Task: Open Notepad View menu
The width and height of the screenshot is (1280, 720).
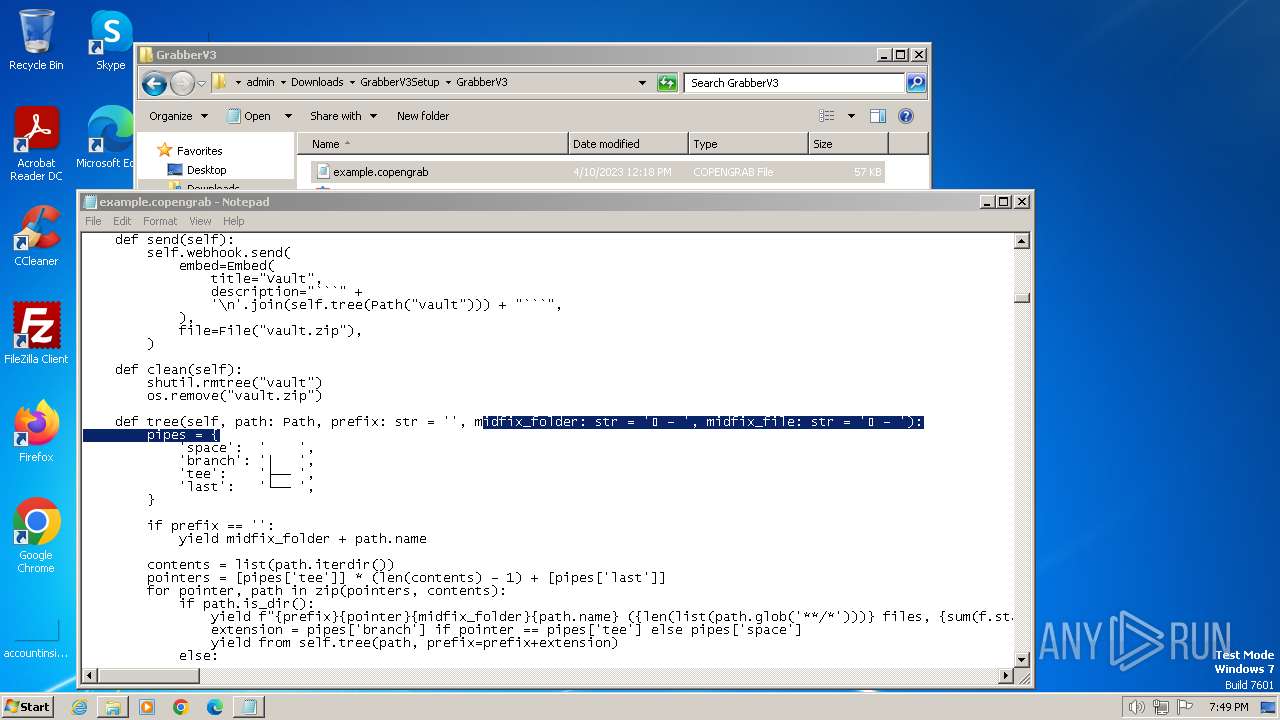Action: pos(200,221)
